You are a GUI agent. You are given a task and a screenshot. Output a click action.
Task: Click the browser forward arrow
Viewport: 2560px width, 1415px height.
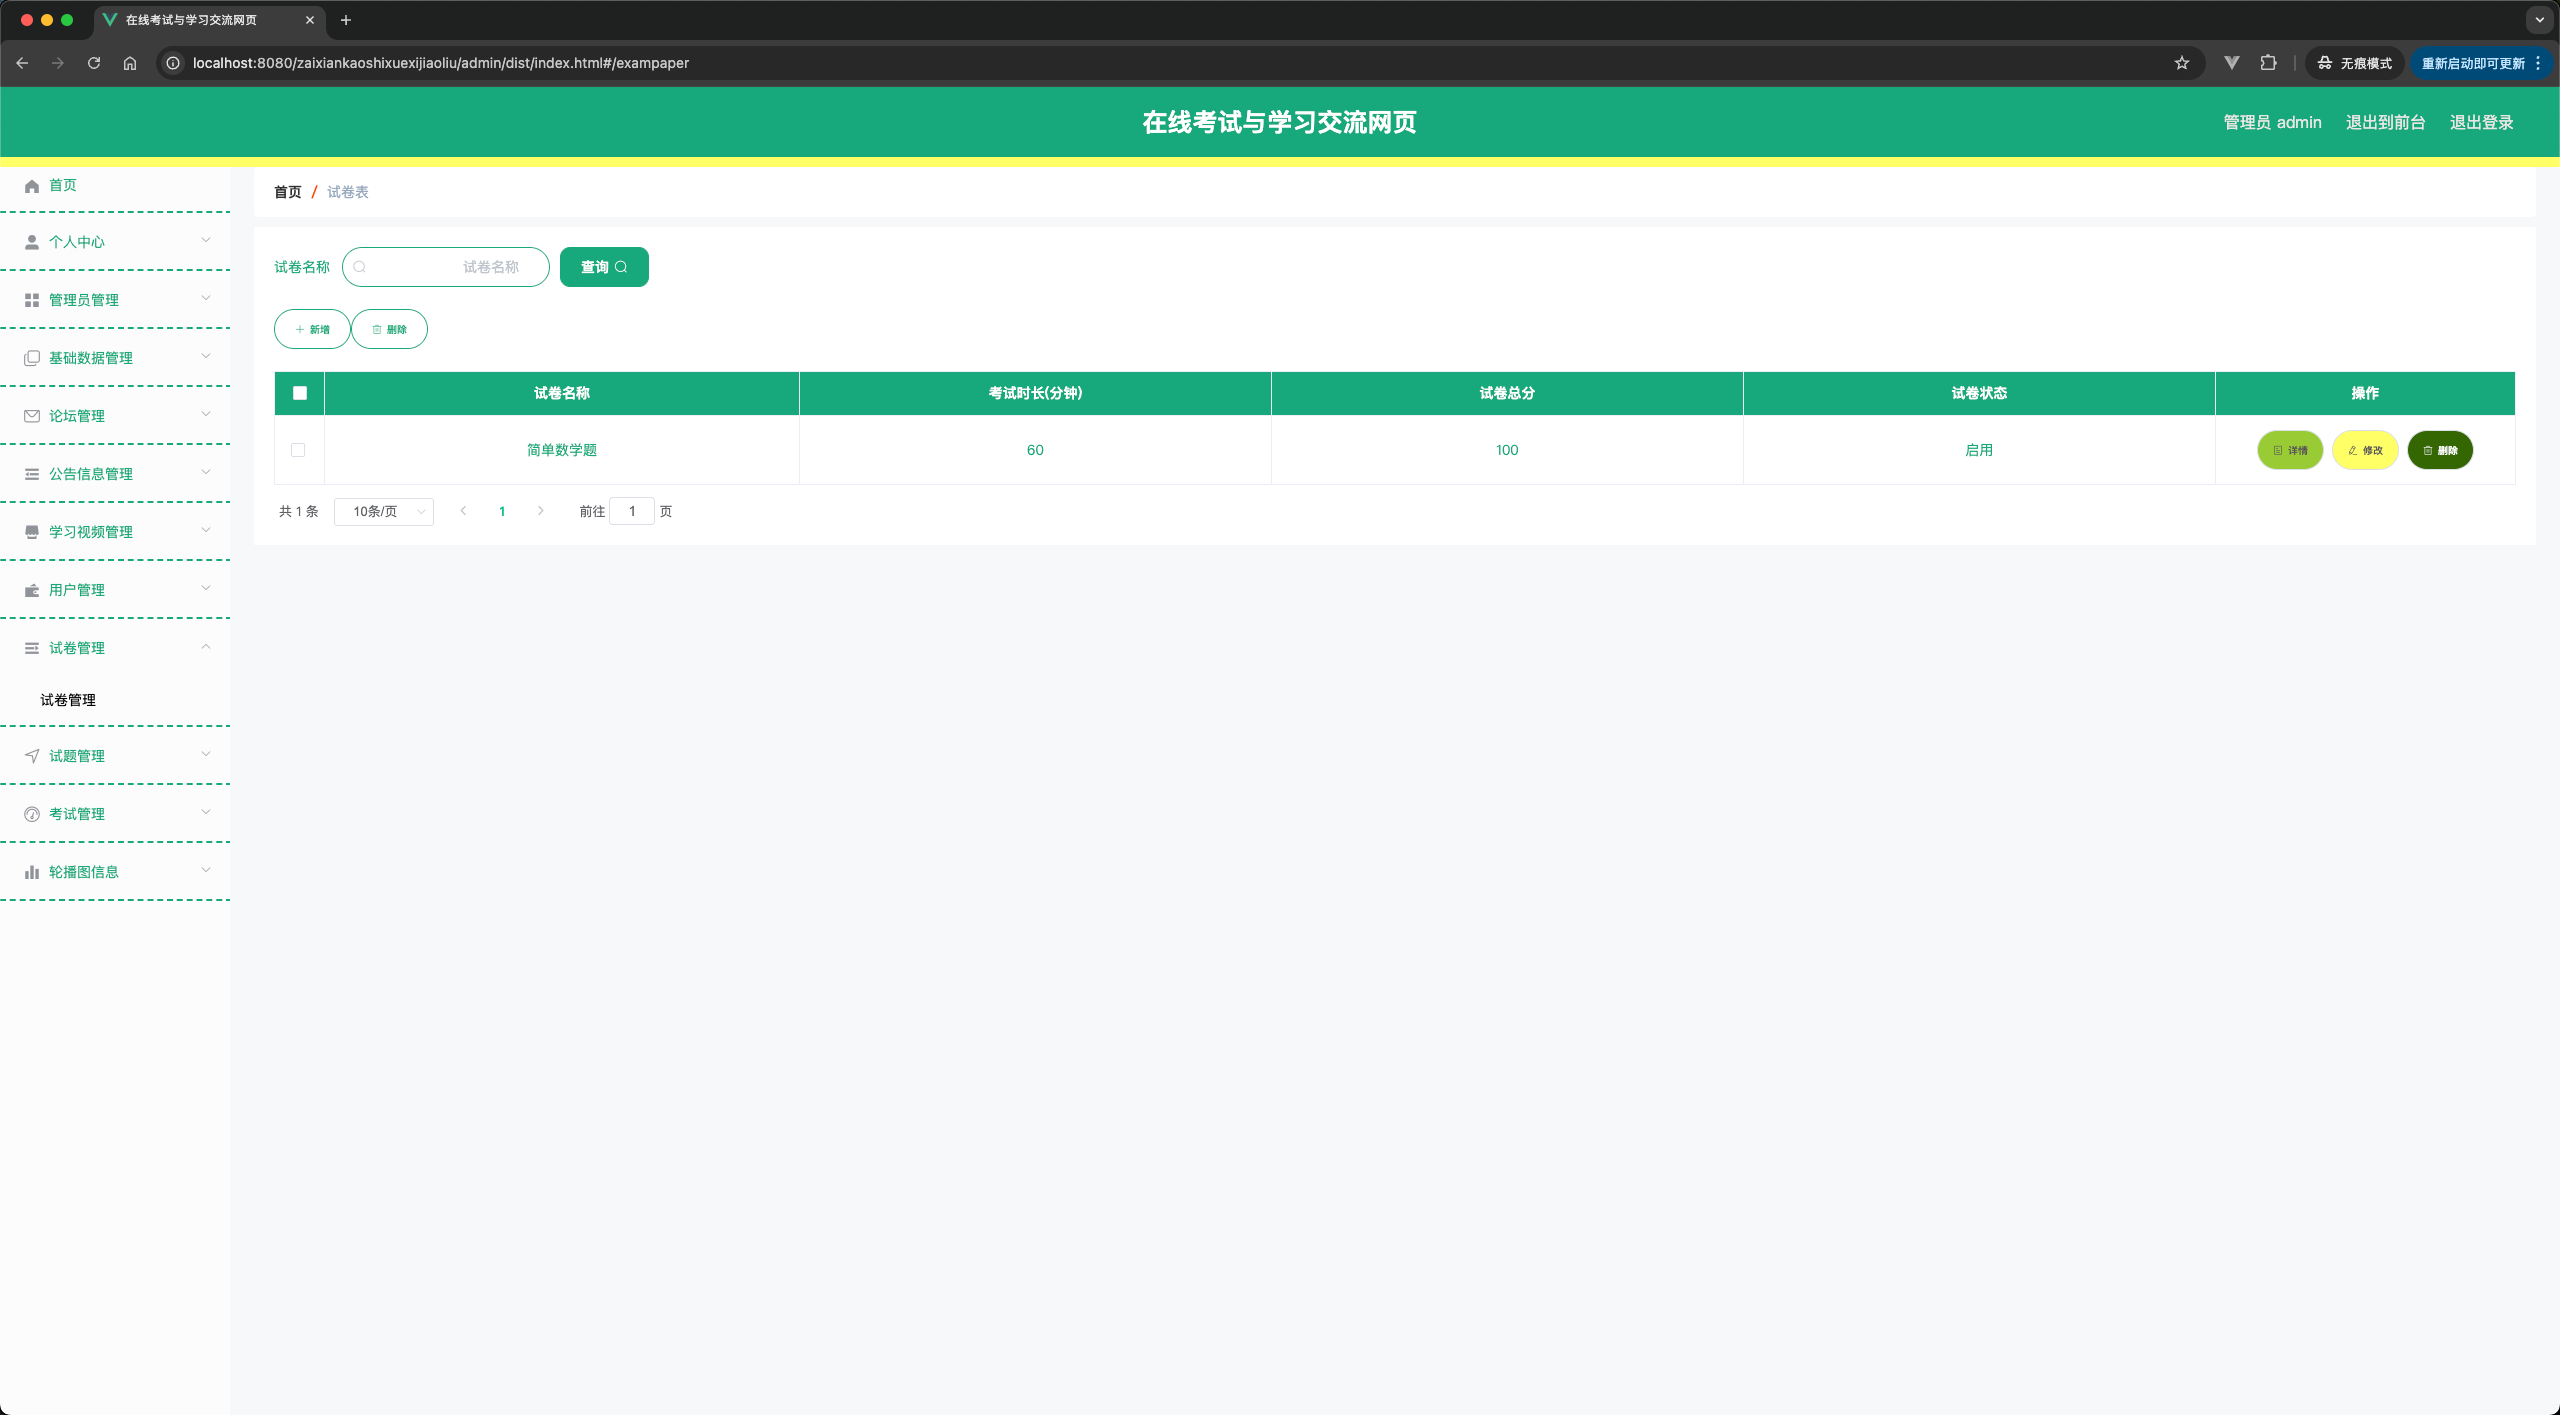58,63
